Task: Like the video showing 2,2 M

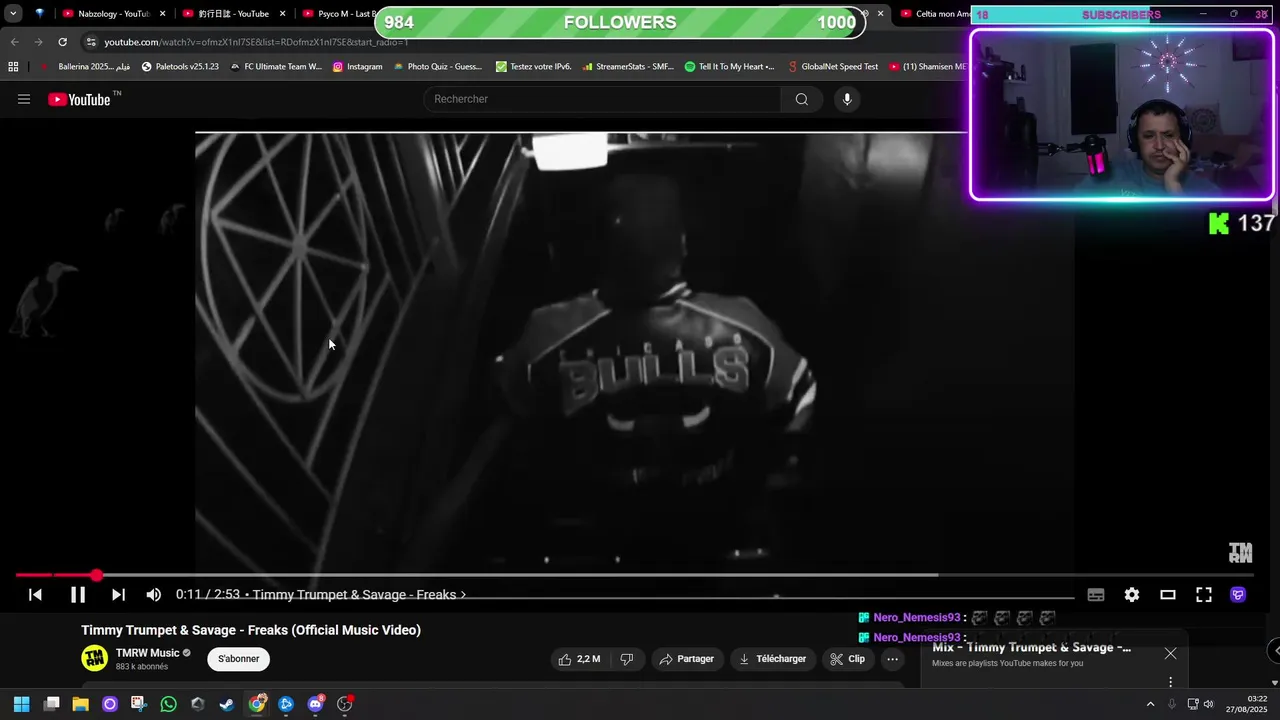Action: coord(580,659)
